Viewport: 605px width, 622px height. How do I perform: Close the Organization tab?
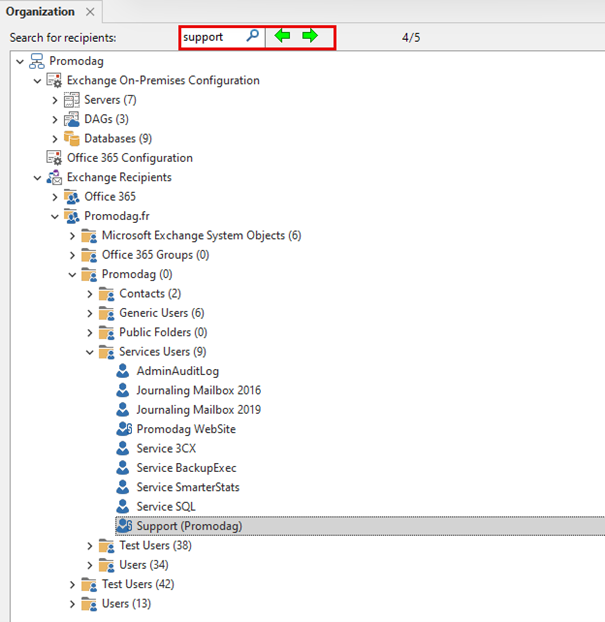[90, 12]
